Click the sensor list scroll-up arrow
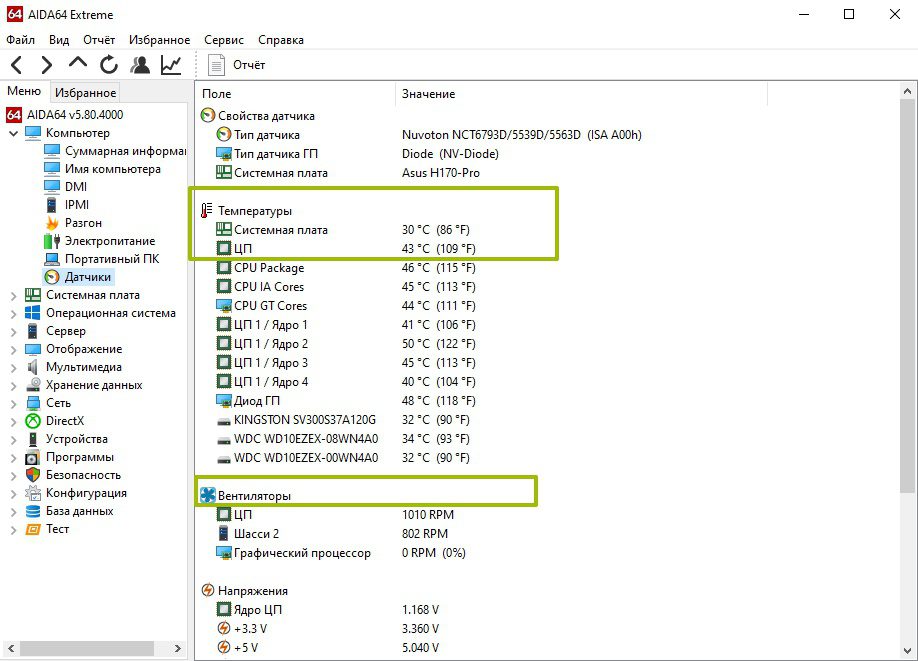This screenshot has width=918, height=661. 907,91
